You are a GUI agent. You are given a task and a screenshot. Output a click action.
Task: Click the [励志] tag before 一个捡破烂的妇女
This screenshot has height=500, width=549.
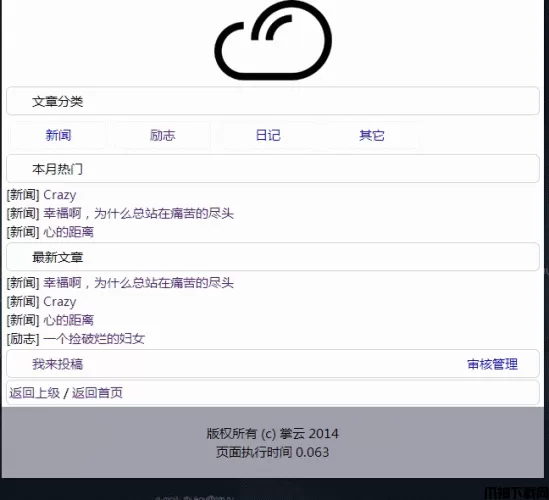[x=23, y=339]
